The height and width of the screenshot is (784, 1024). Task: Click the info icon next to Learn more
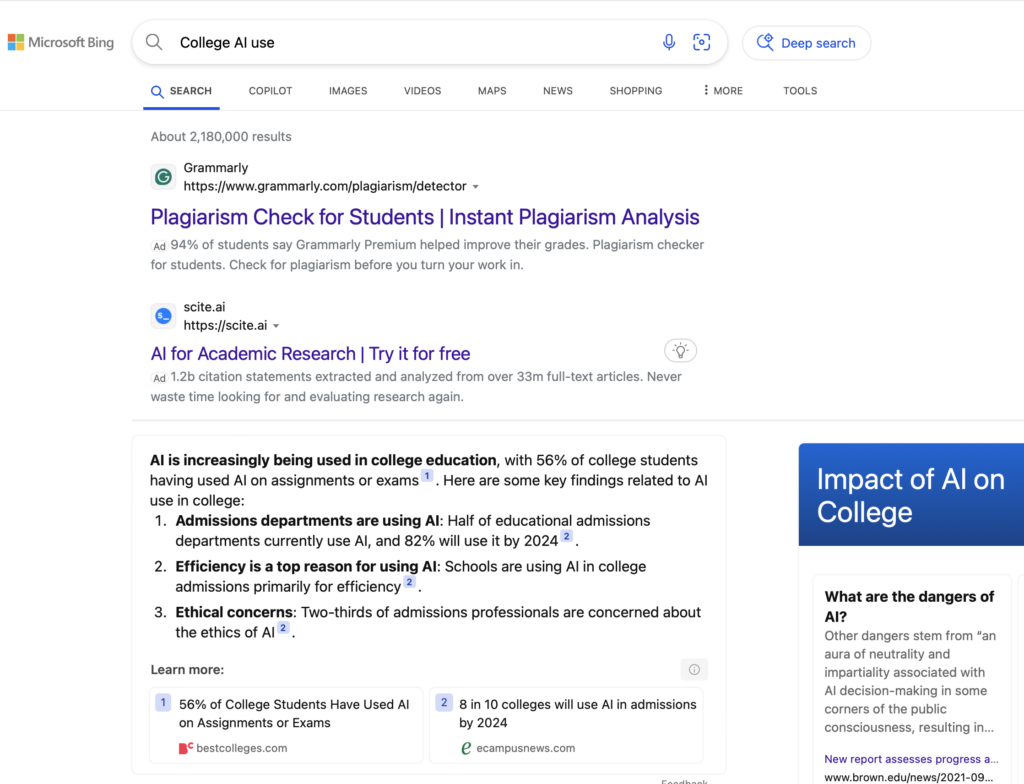click(694, 670)
